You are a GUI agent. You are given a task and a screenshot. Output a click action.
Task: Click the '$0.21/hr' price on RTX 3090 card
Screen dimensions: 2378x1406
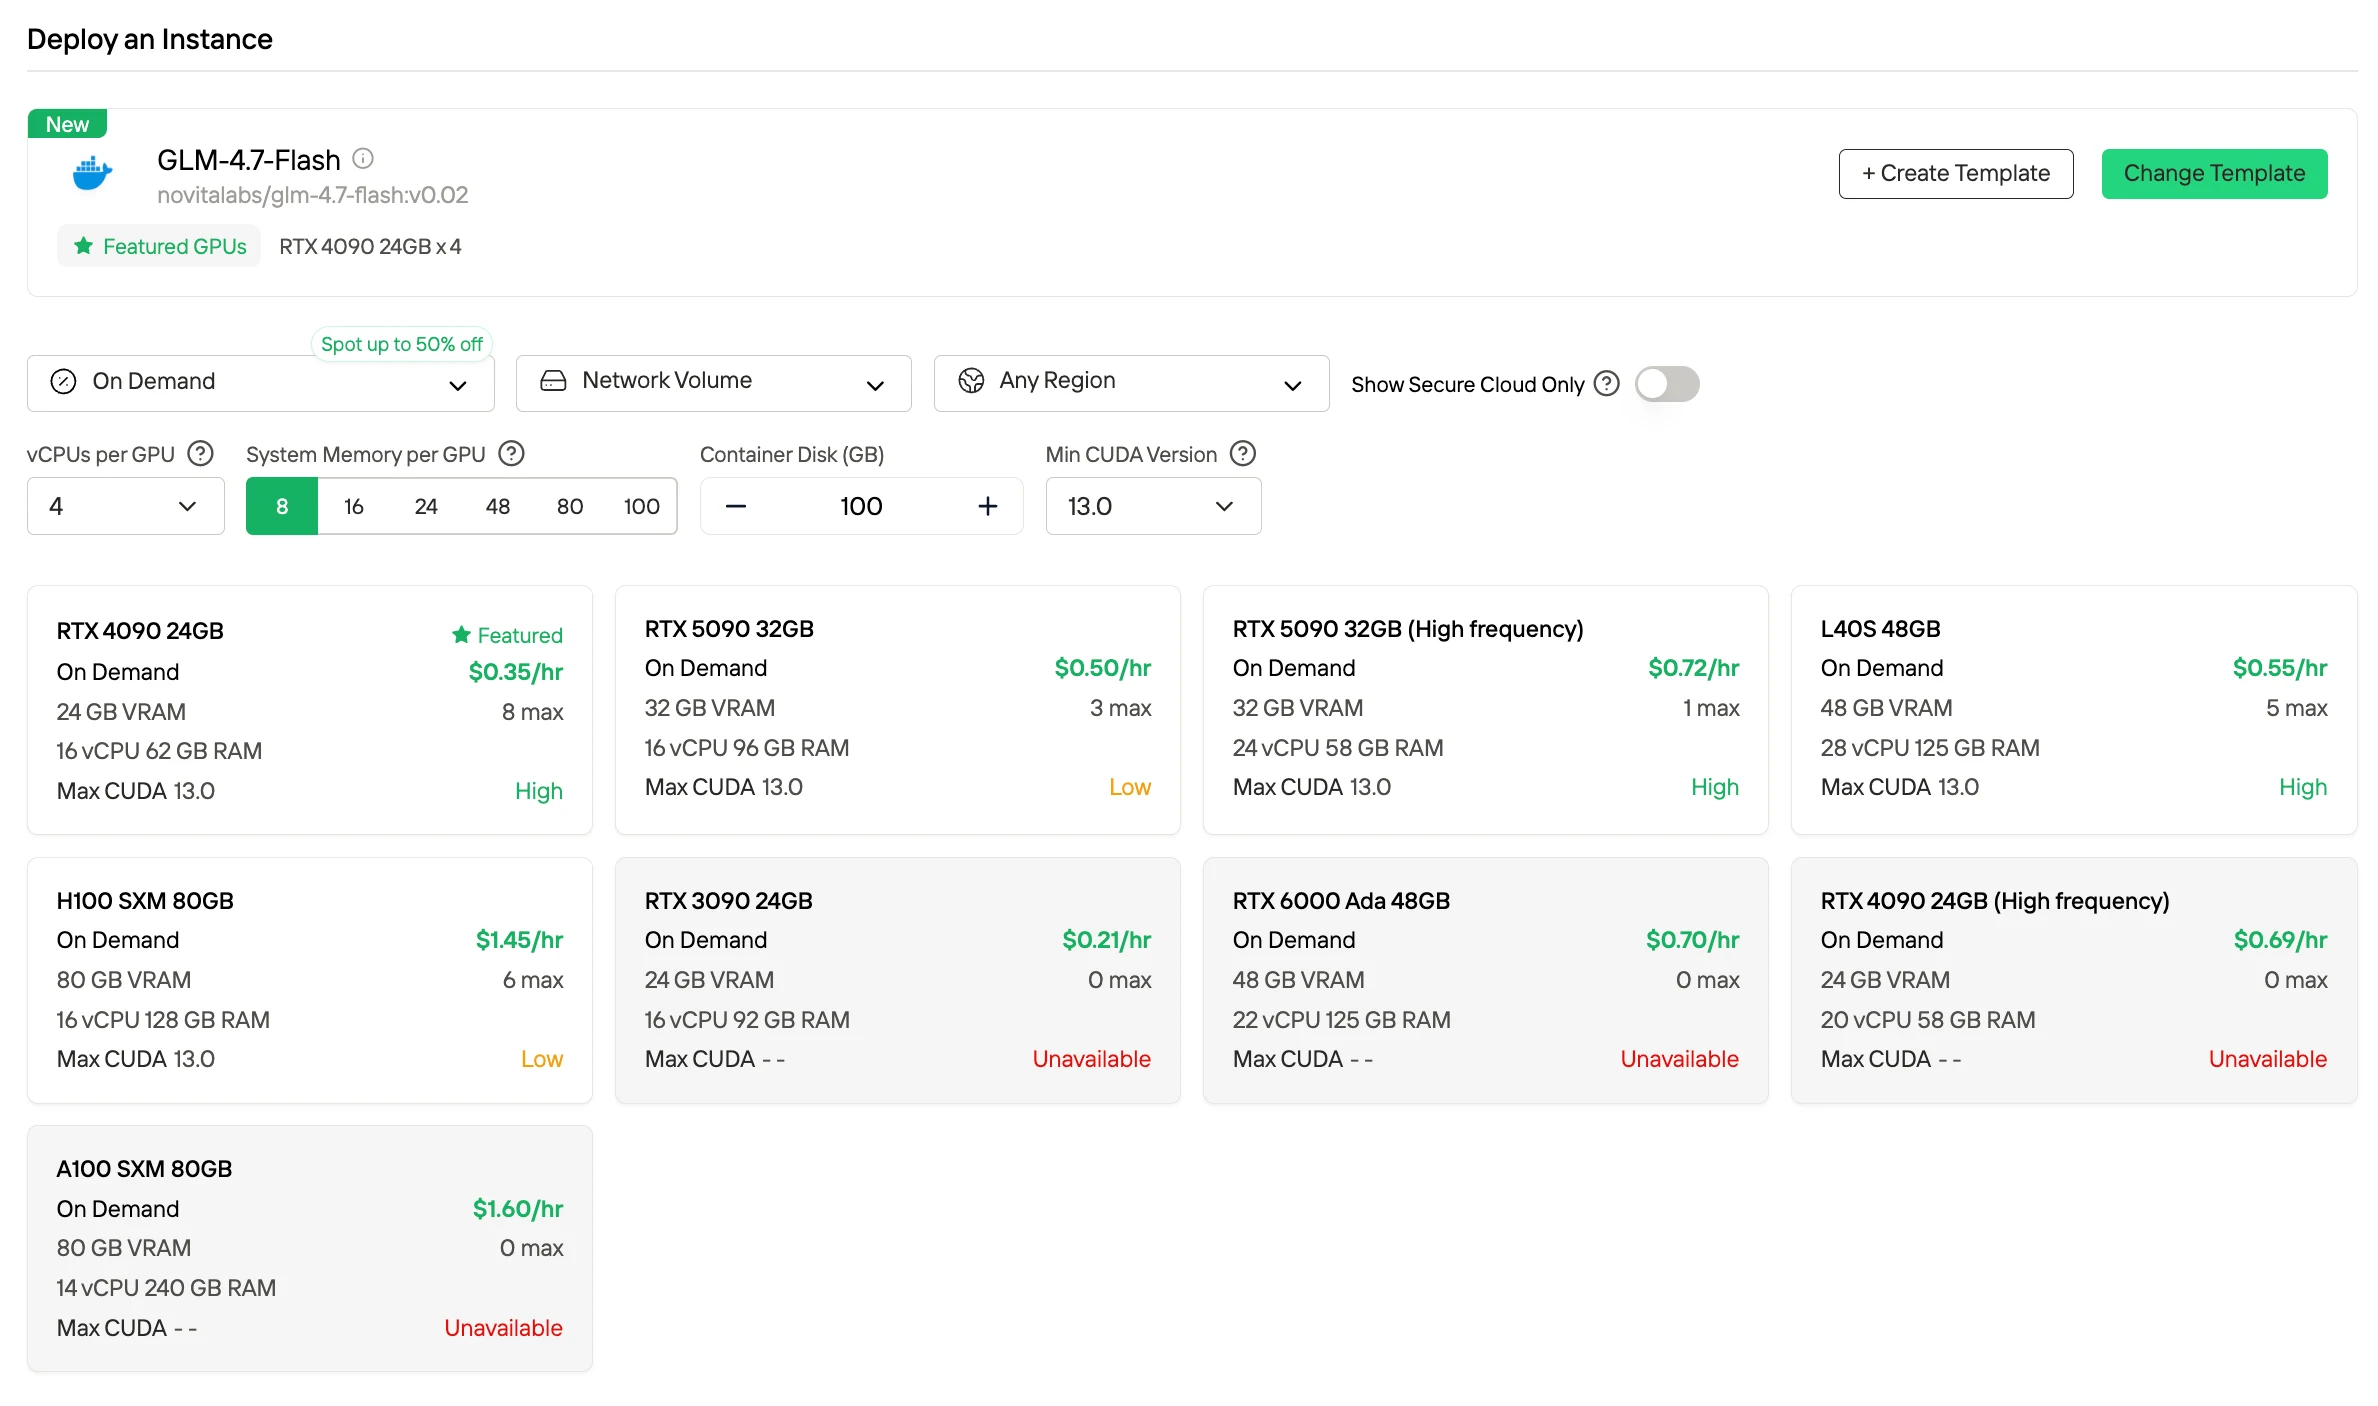click(x=1107, y=940)
